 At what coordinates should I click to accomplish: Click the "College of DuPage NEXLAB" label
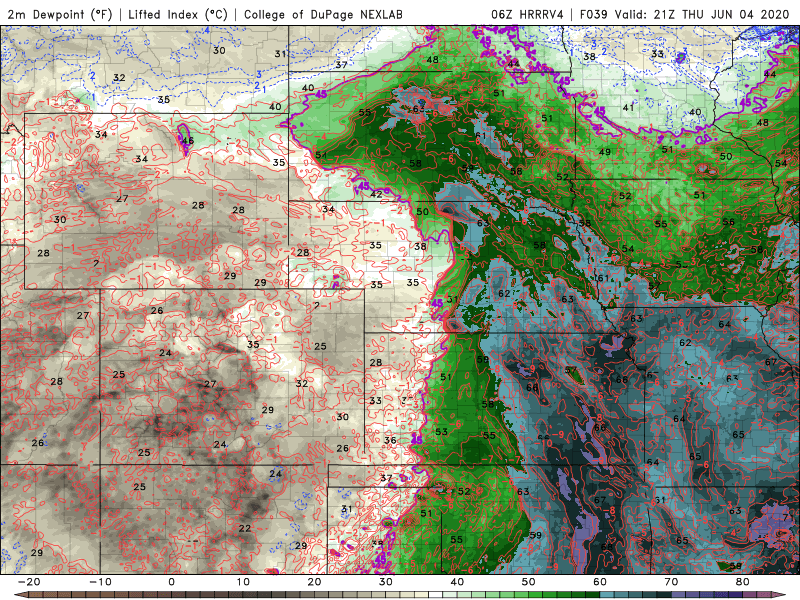tap(323, 14)
